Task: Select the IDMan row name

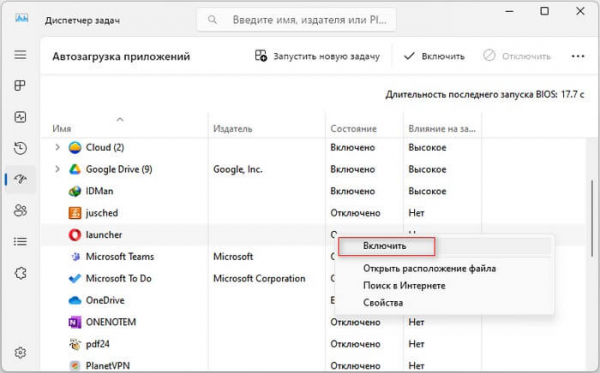Action: pyautogui.click(x=99, y=191)
